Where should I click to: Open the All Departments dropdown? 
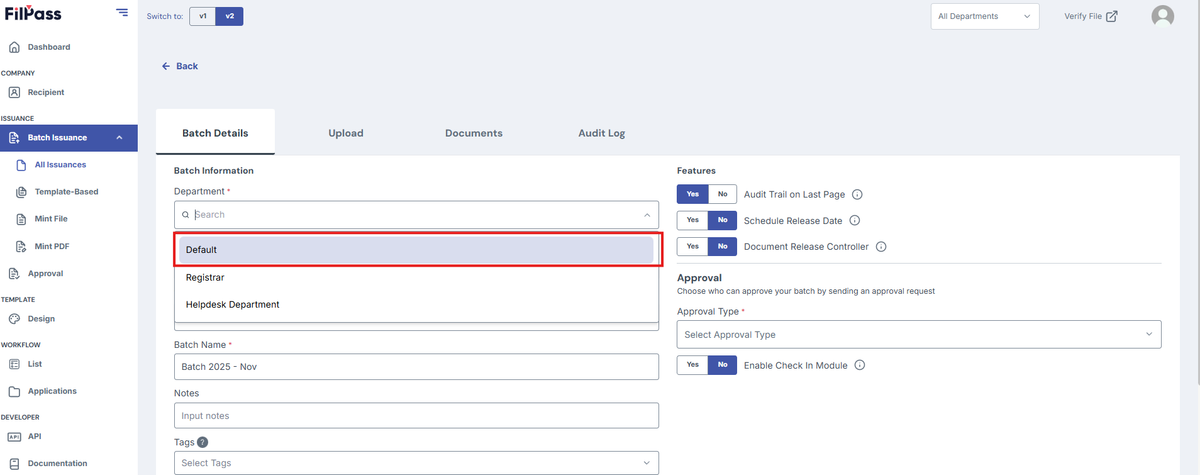pos(984,16)
